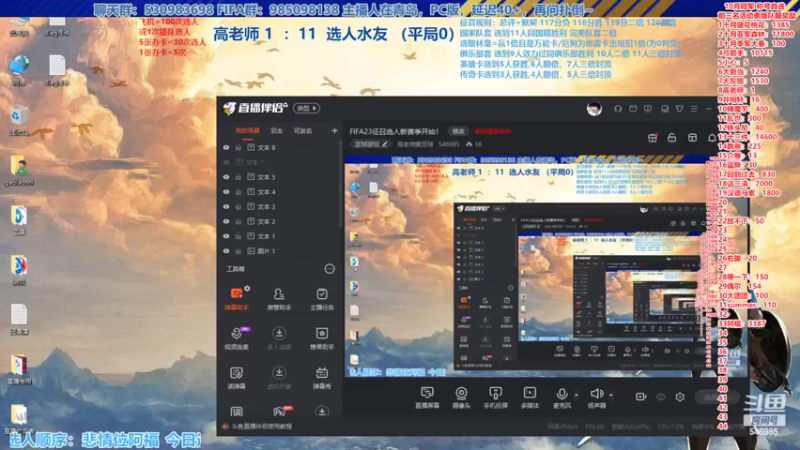Open 弹幕助手 settings gear

pos(247,289)
